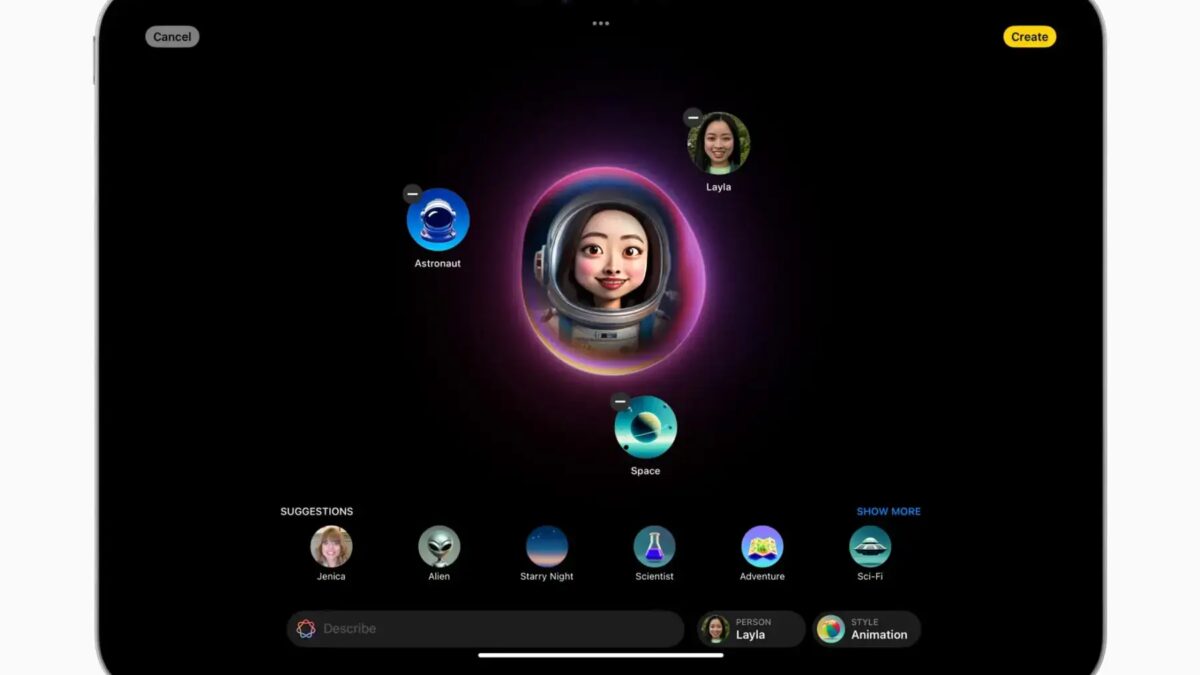Remove the Layla person from the composition
Viewport: 1200px width, 675px height.
tap(694, 117)
